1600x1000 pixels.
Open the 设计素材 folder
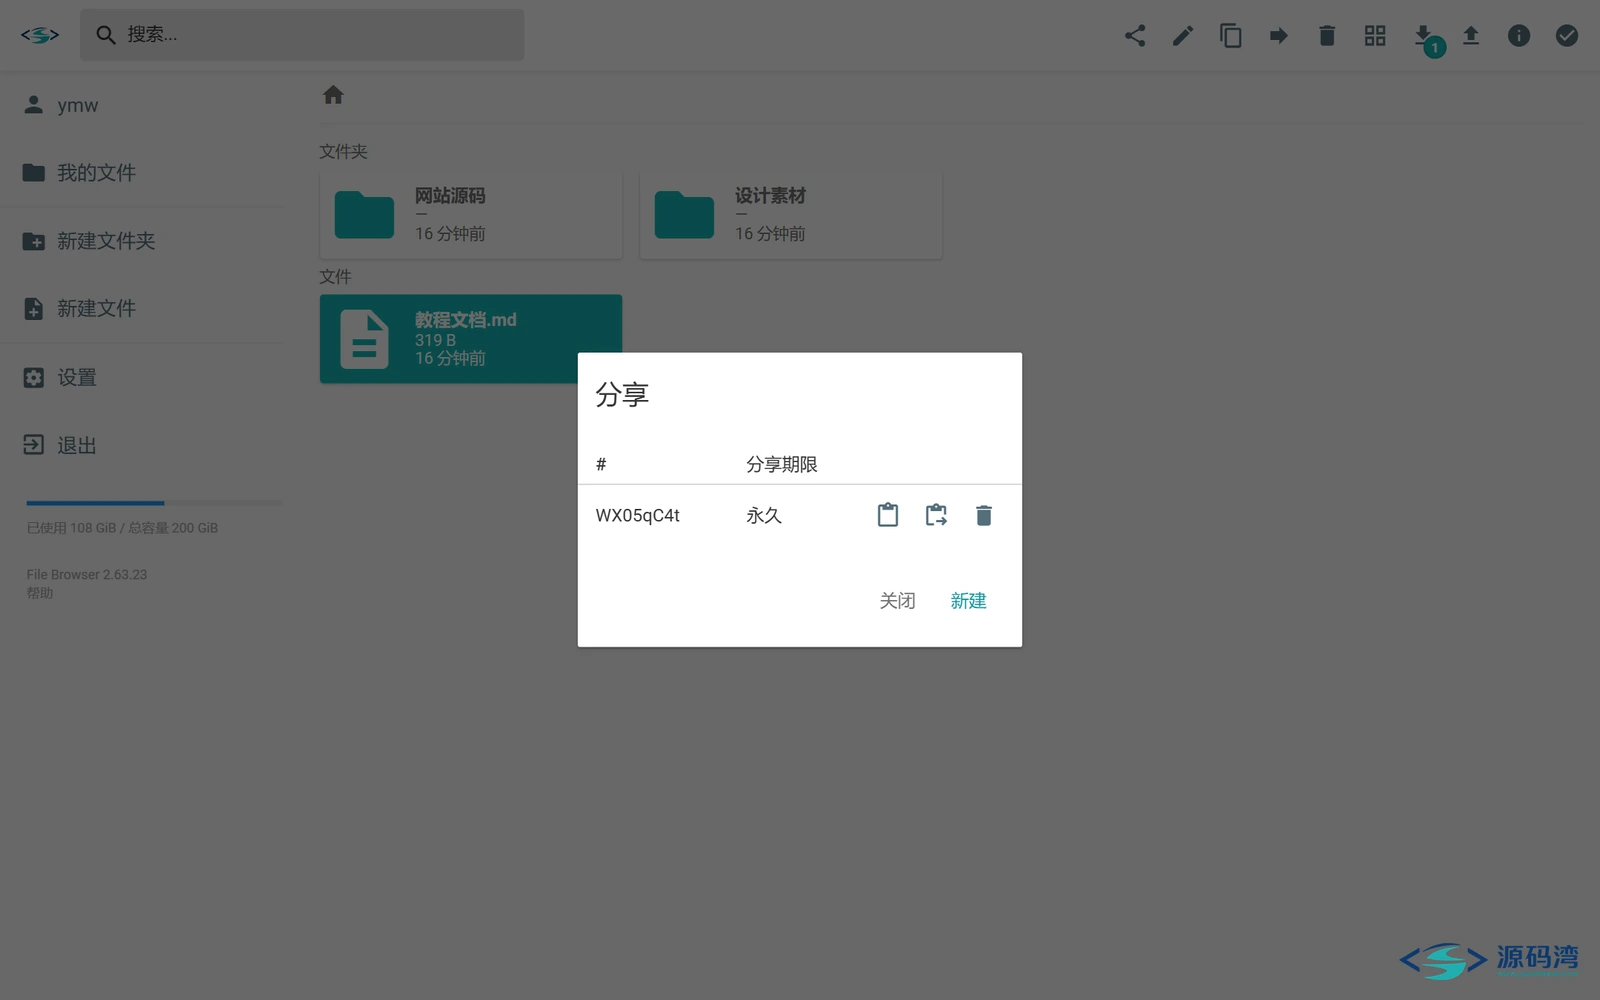(x=791, y=215)
